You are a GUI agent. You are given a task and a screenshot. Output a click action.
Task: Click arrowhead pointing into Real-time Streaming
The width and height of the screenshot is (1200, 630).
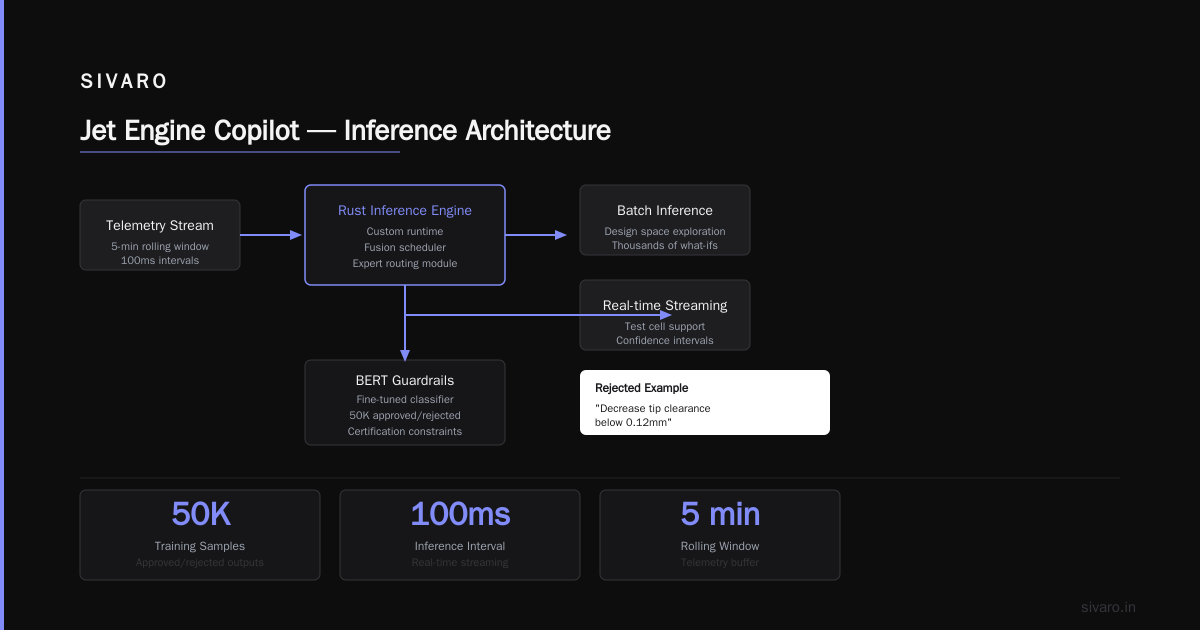(x=666, y=315)
